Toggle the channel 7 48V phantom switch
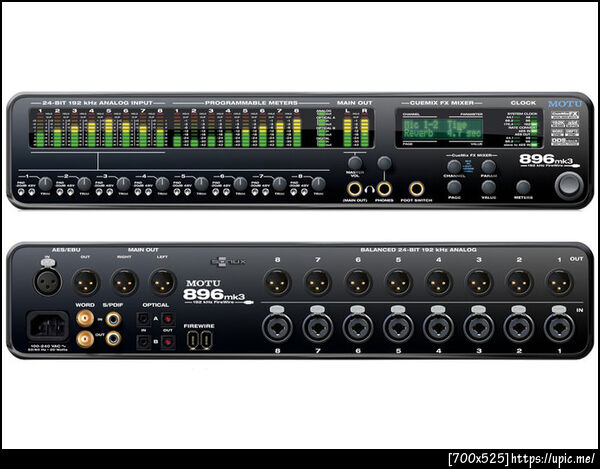Image resolution: width=600 pixels, height=469 pixels. coord(266,192)
